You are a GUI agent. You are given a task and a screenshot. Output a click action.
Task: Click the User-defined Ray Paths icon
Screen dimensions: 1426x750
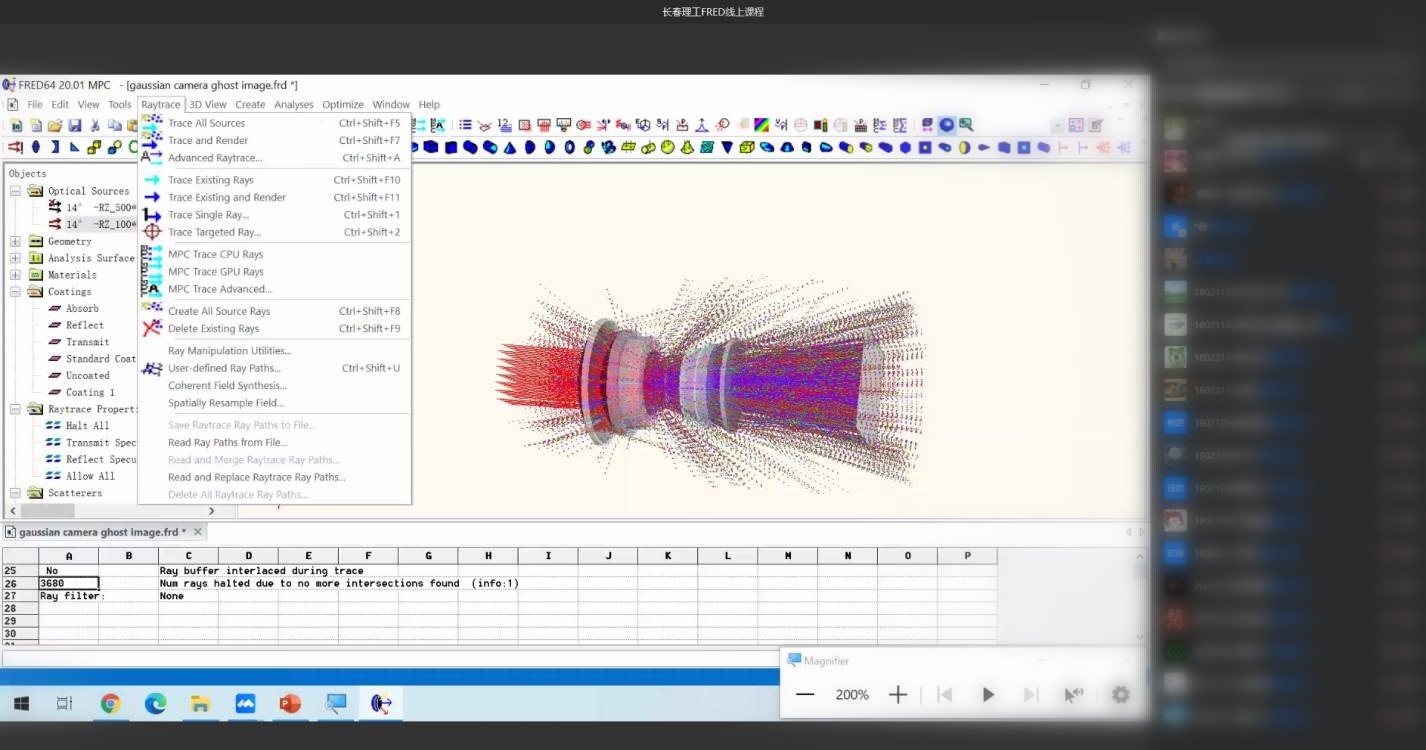click(x=152, y=368)
